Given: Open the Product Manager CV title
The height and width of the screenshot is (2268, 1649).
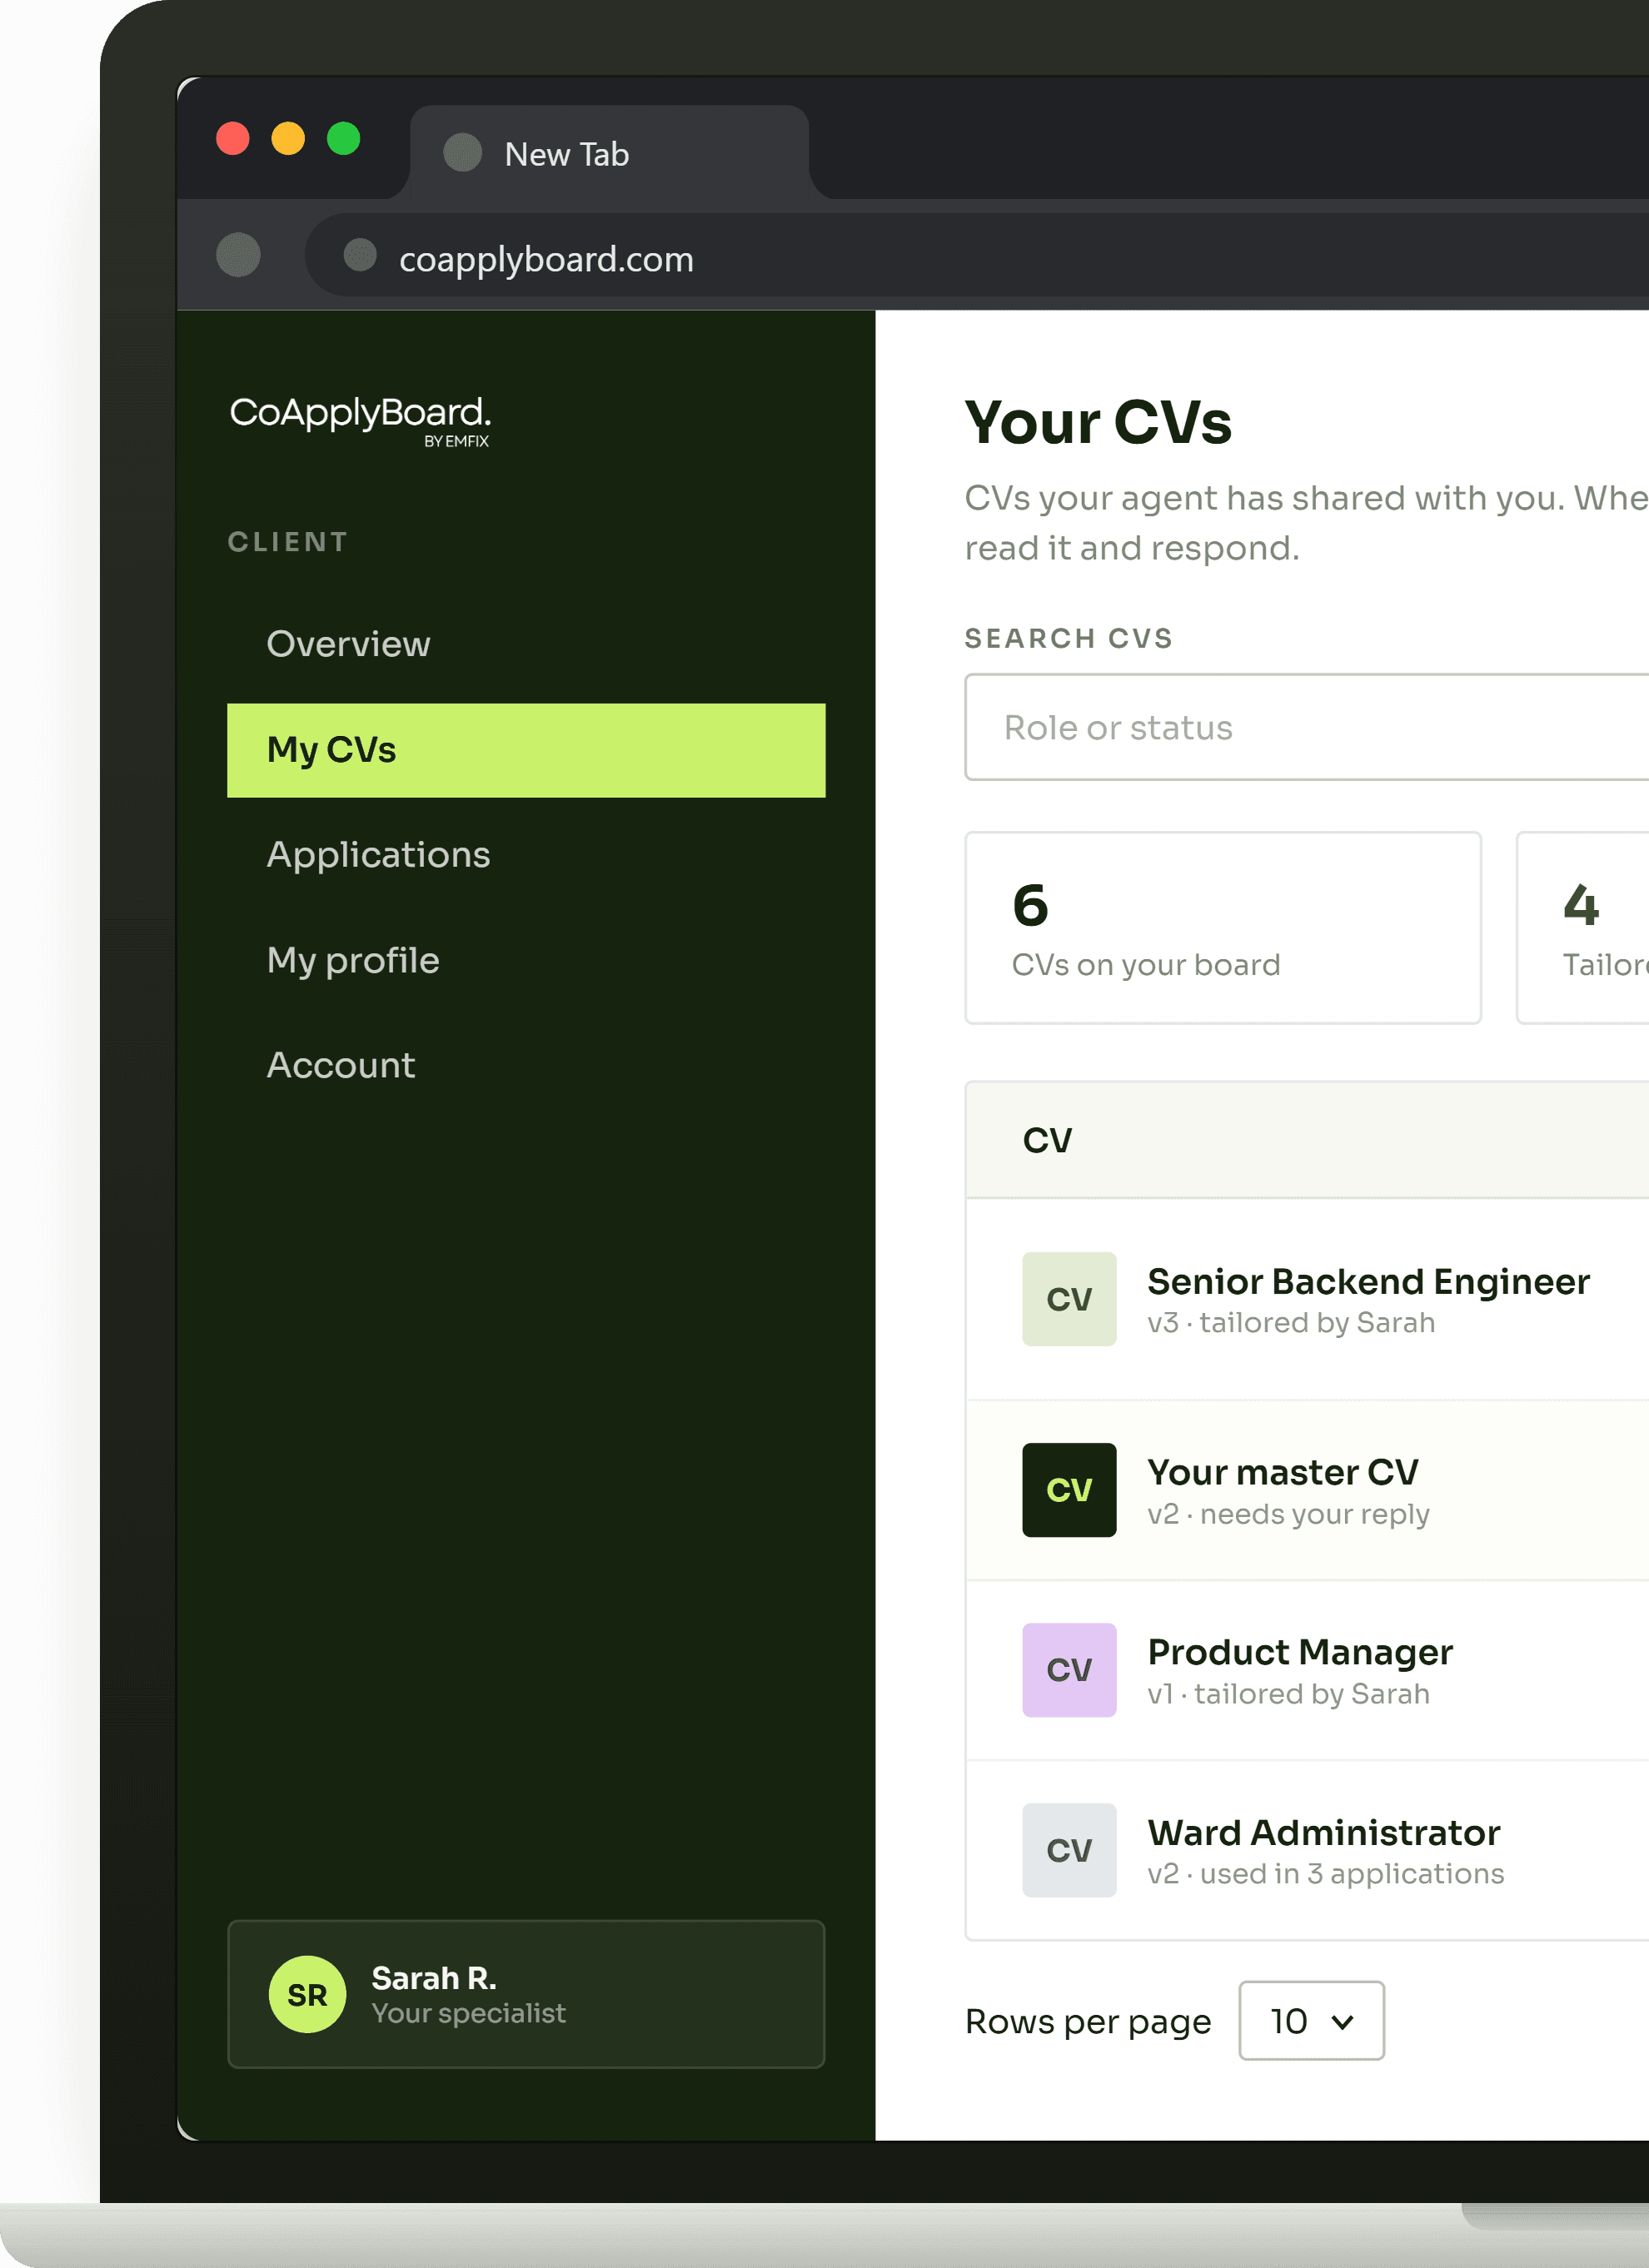Looking at the screenshot, I should (x=1300, y=1652).
